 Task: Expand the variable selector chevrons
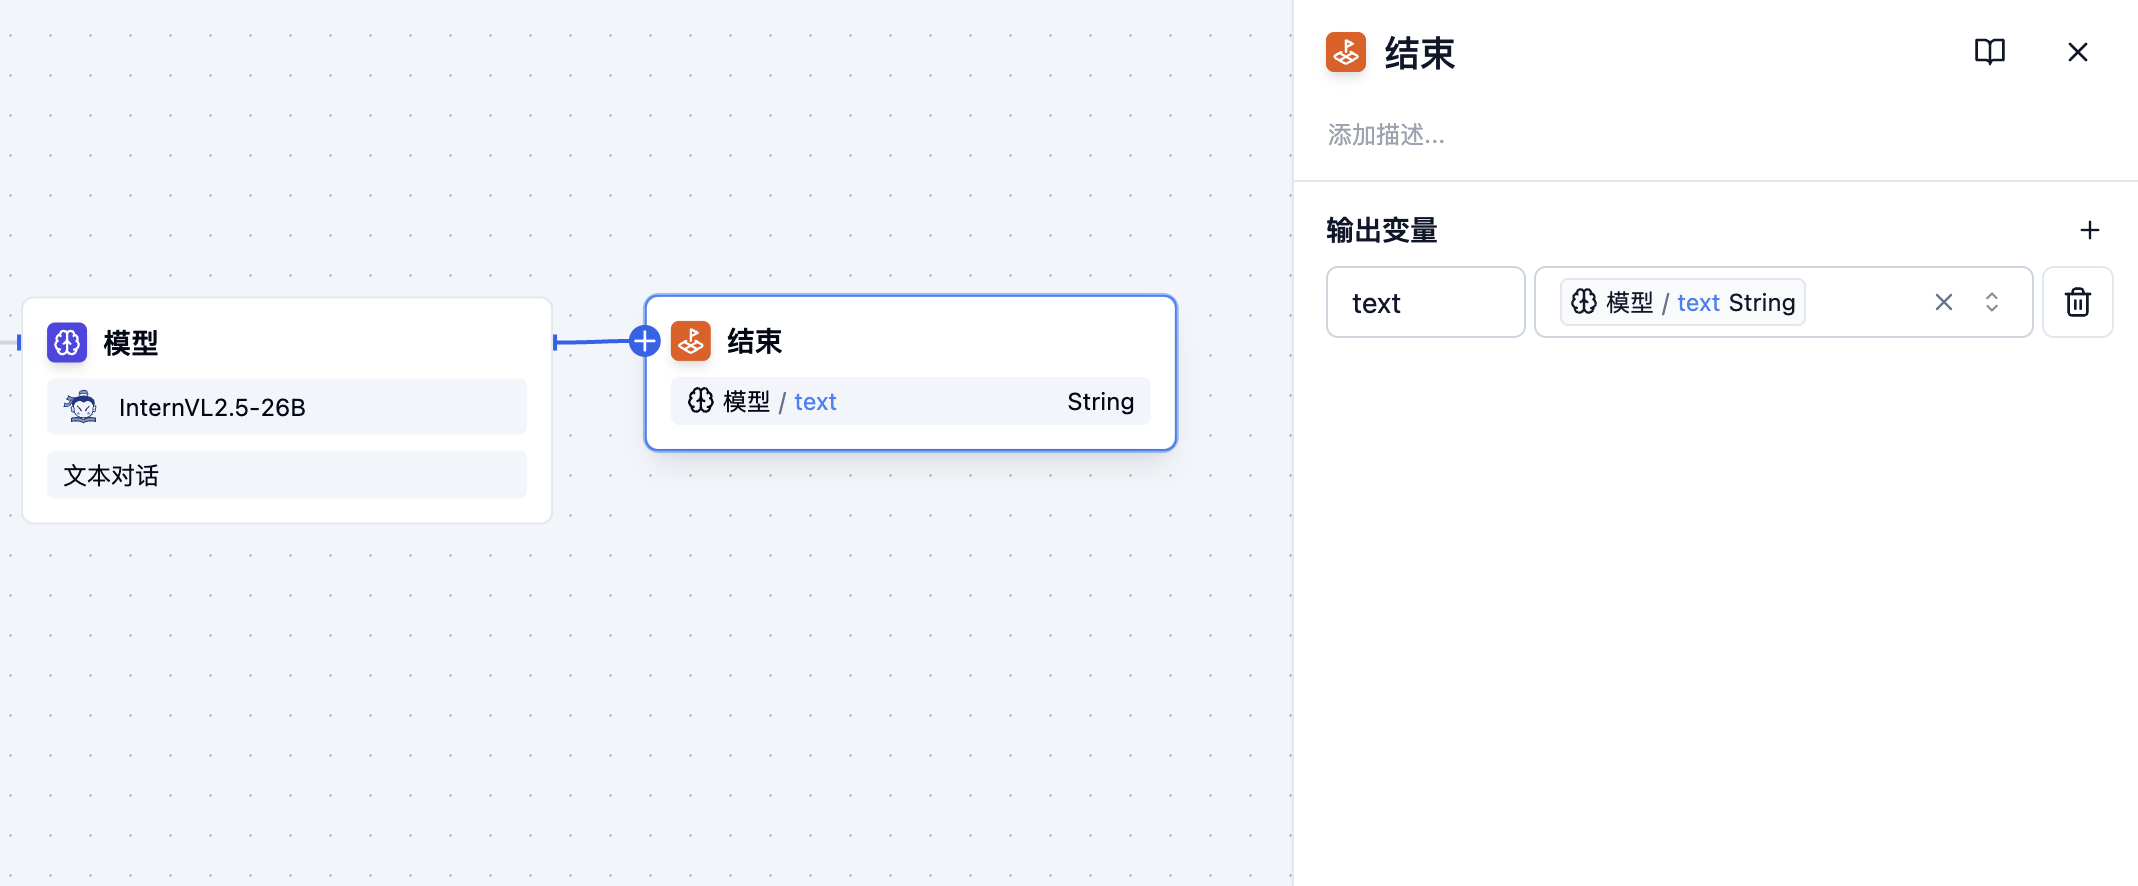point(1991,302)
